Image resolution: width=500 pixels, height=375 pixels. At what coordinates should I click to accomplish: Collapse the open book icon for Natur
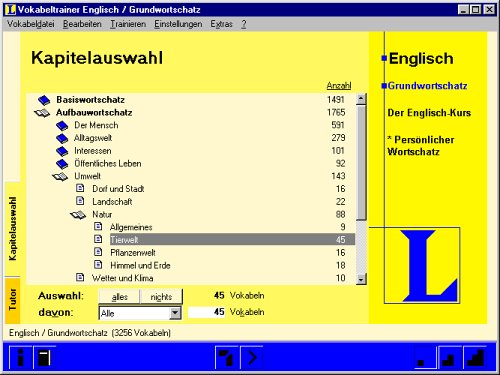click(78, 215)
